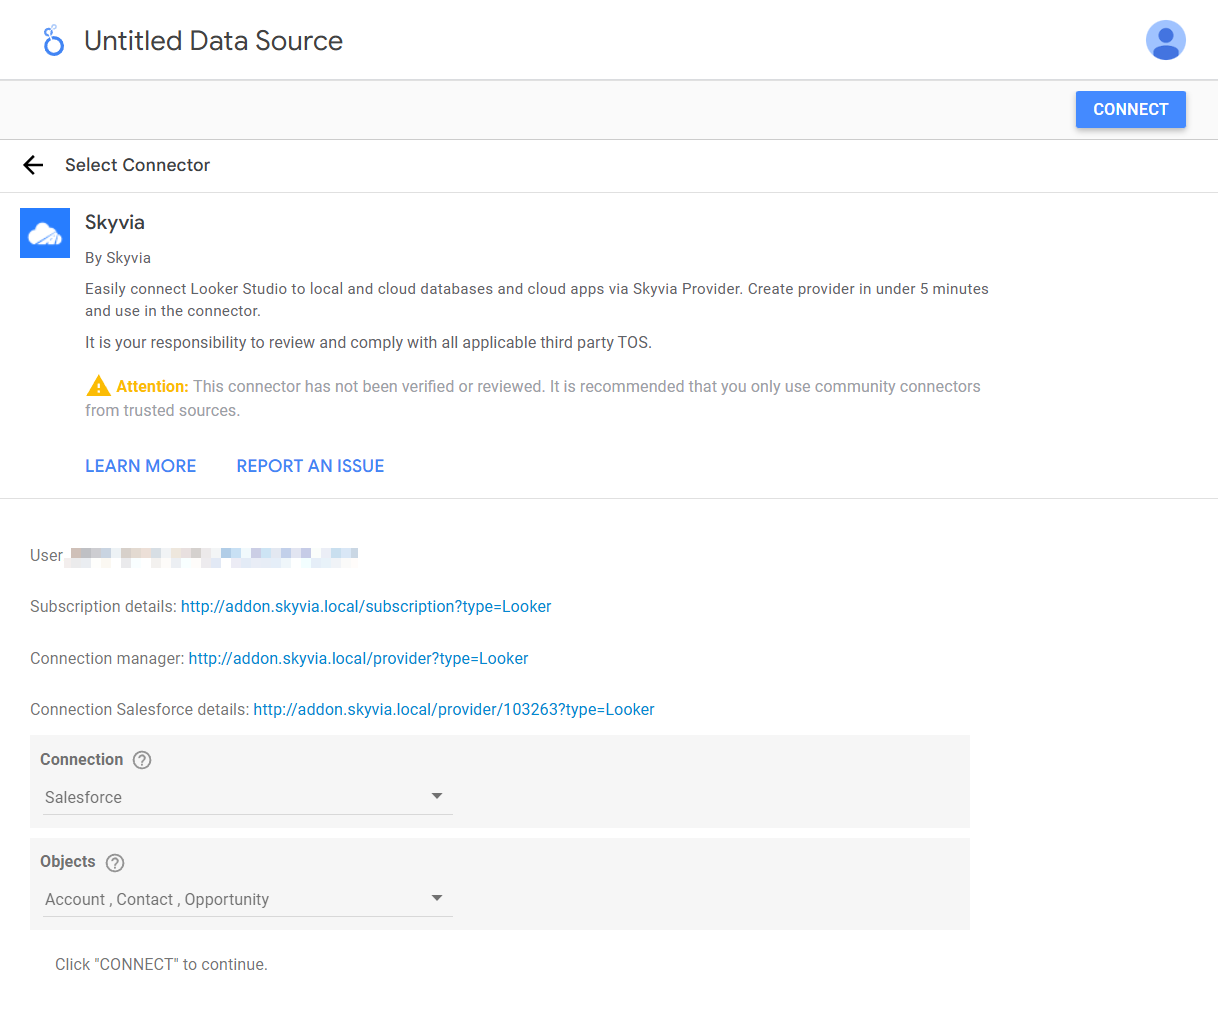Click REPORT AN ISSUE link
Viewport: 1218px width, 1017px height.
310,466
